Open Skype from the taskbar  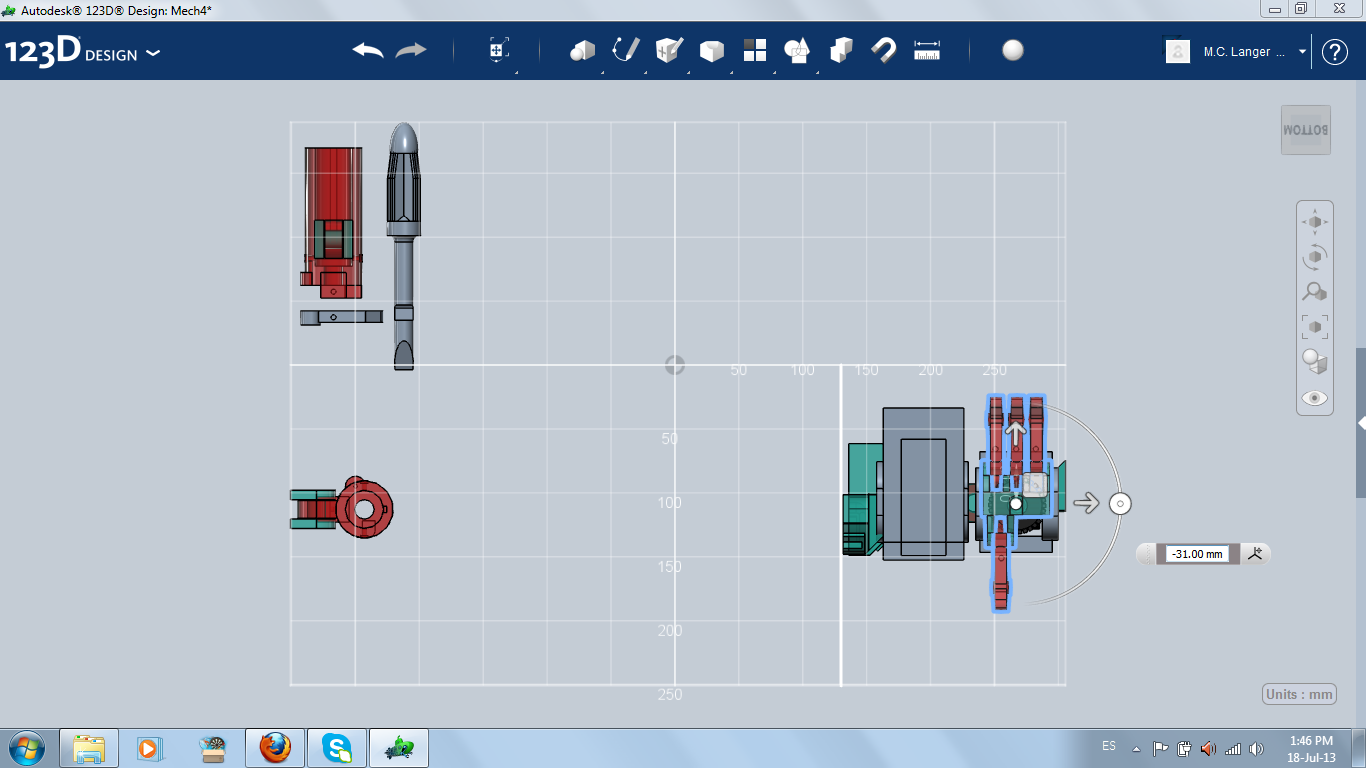pyautogui.click(x=337, y=748)
